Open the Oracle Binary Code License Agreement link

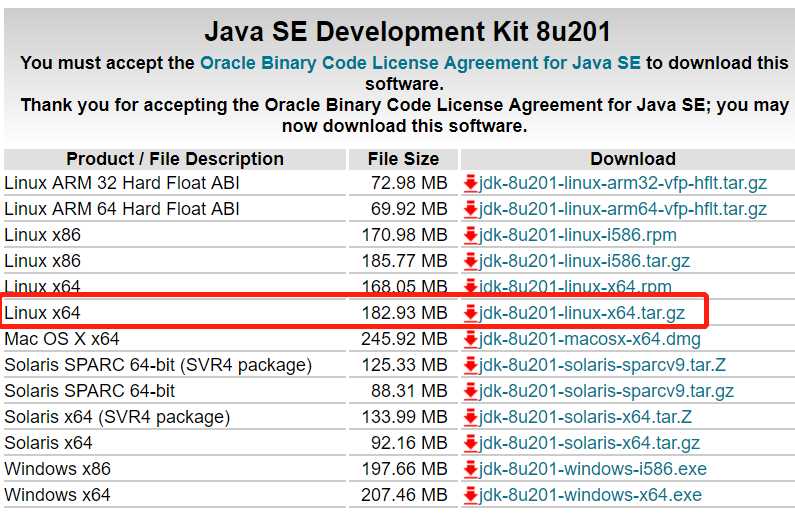coord(420,63)
